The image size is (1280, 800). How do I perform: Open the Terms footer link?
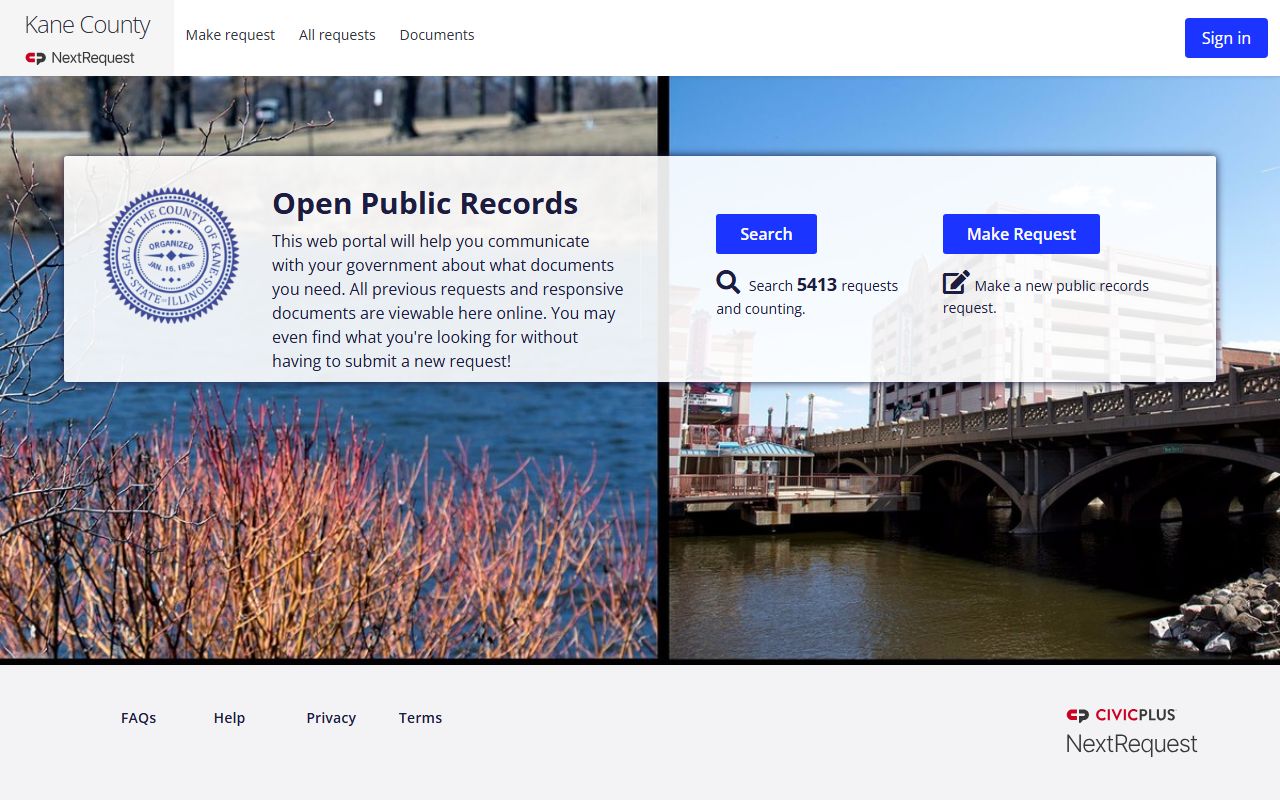pyautogui.click(x=420, y=718)
